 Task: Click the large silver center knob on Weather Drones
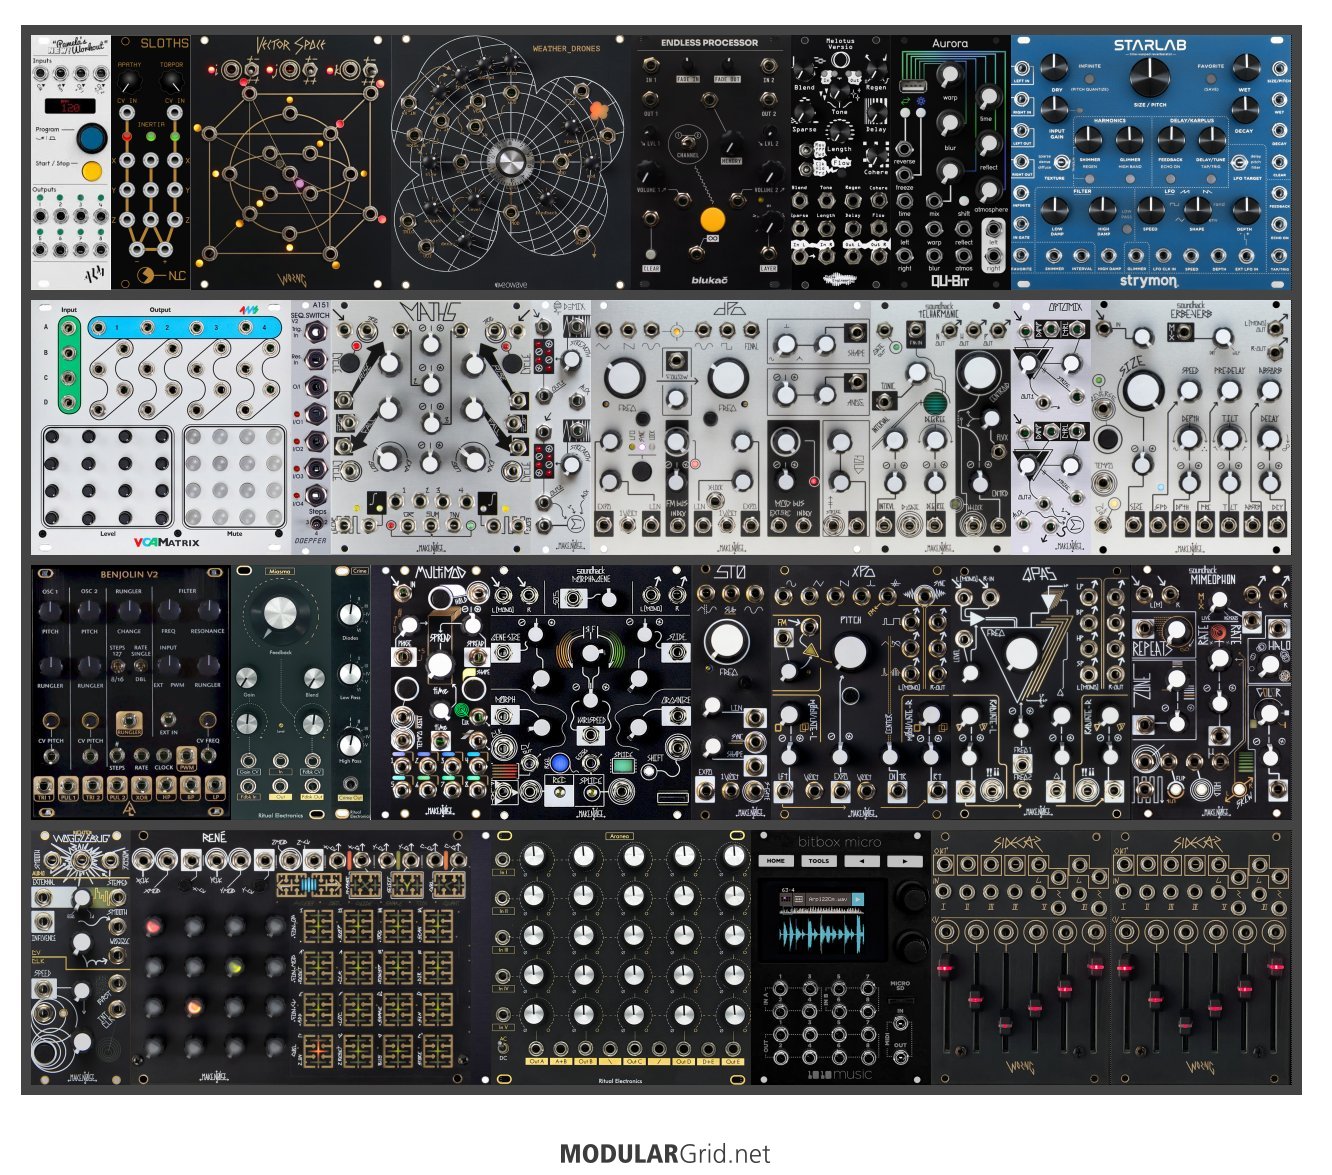(x=510, y=162)
